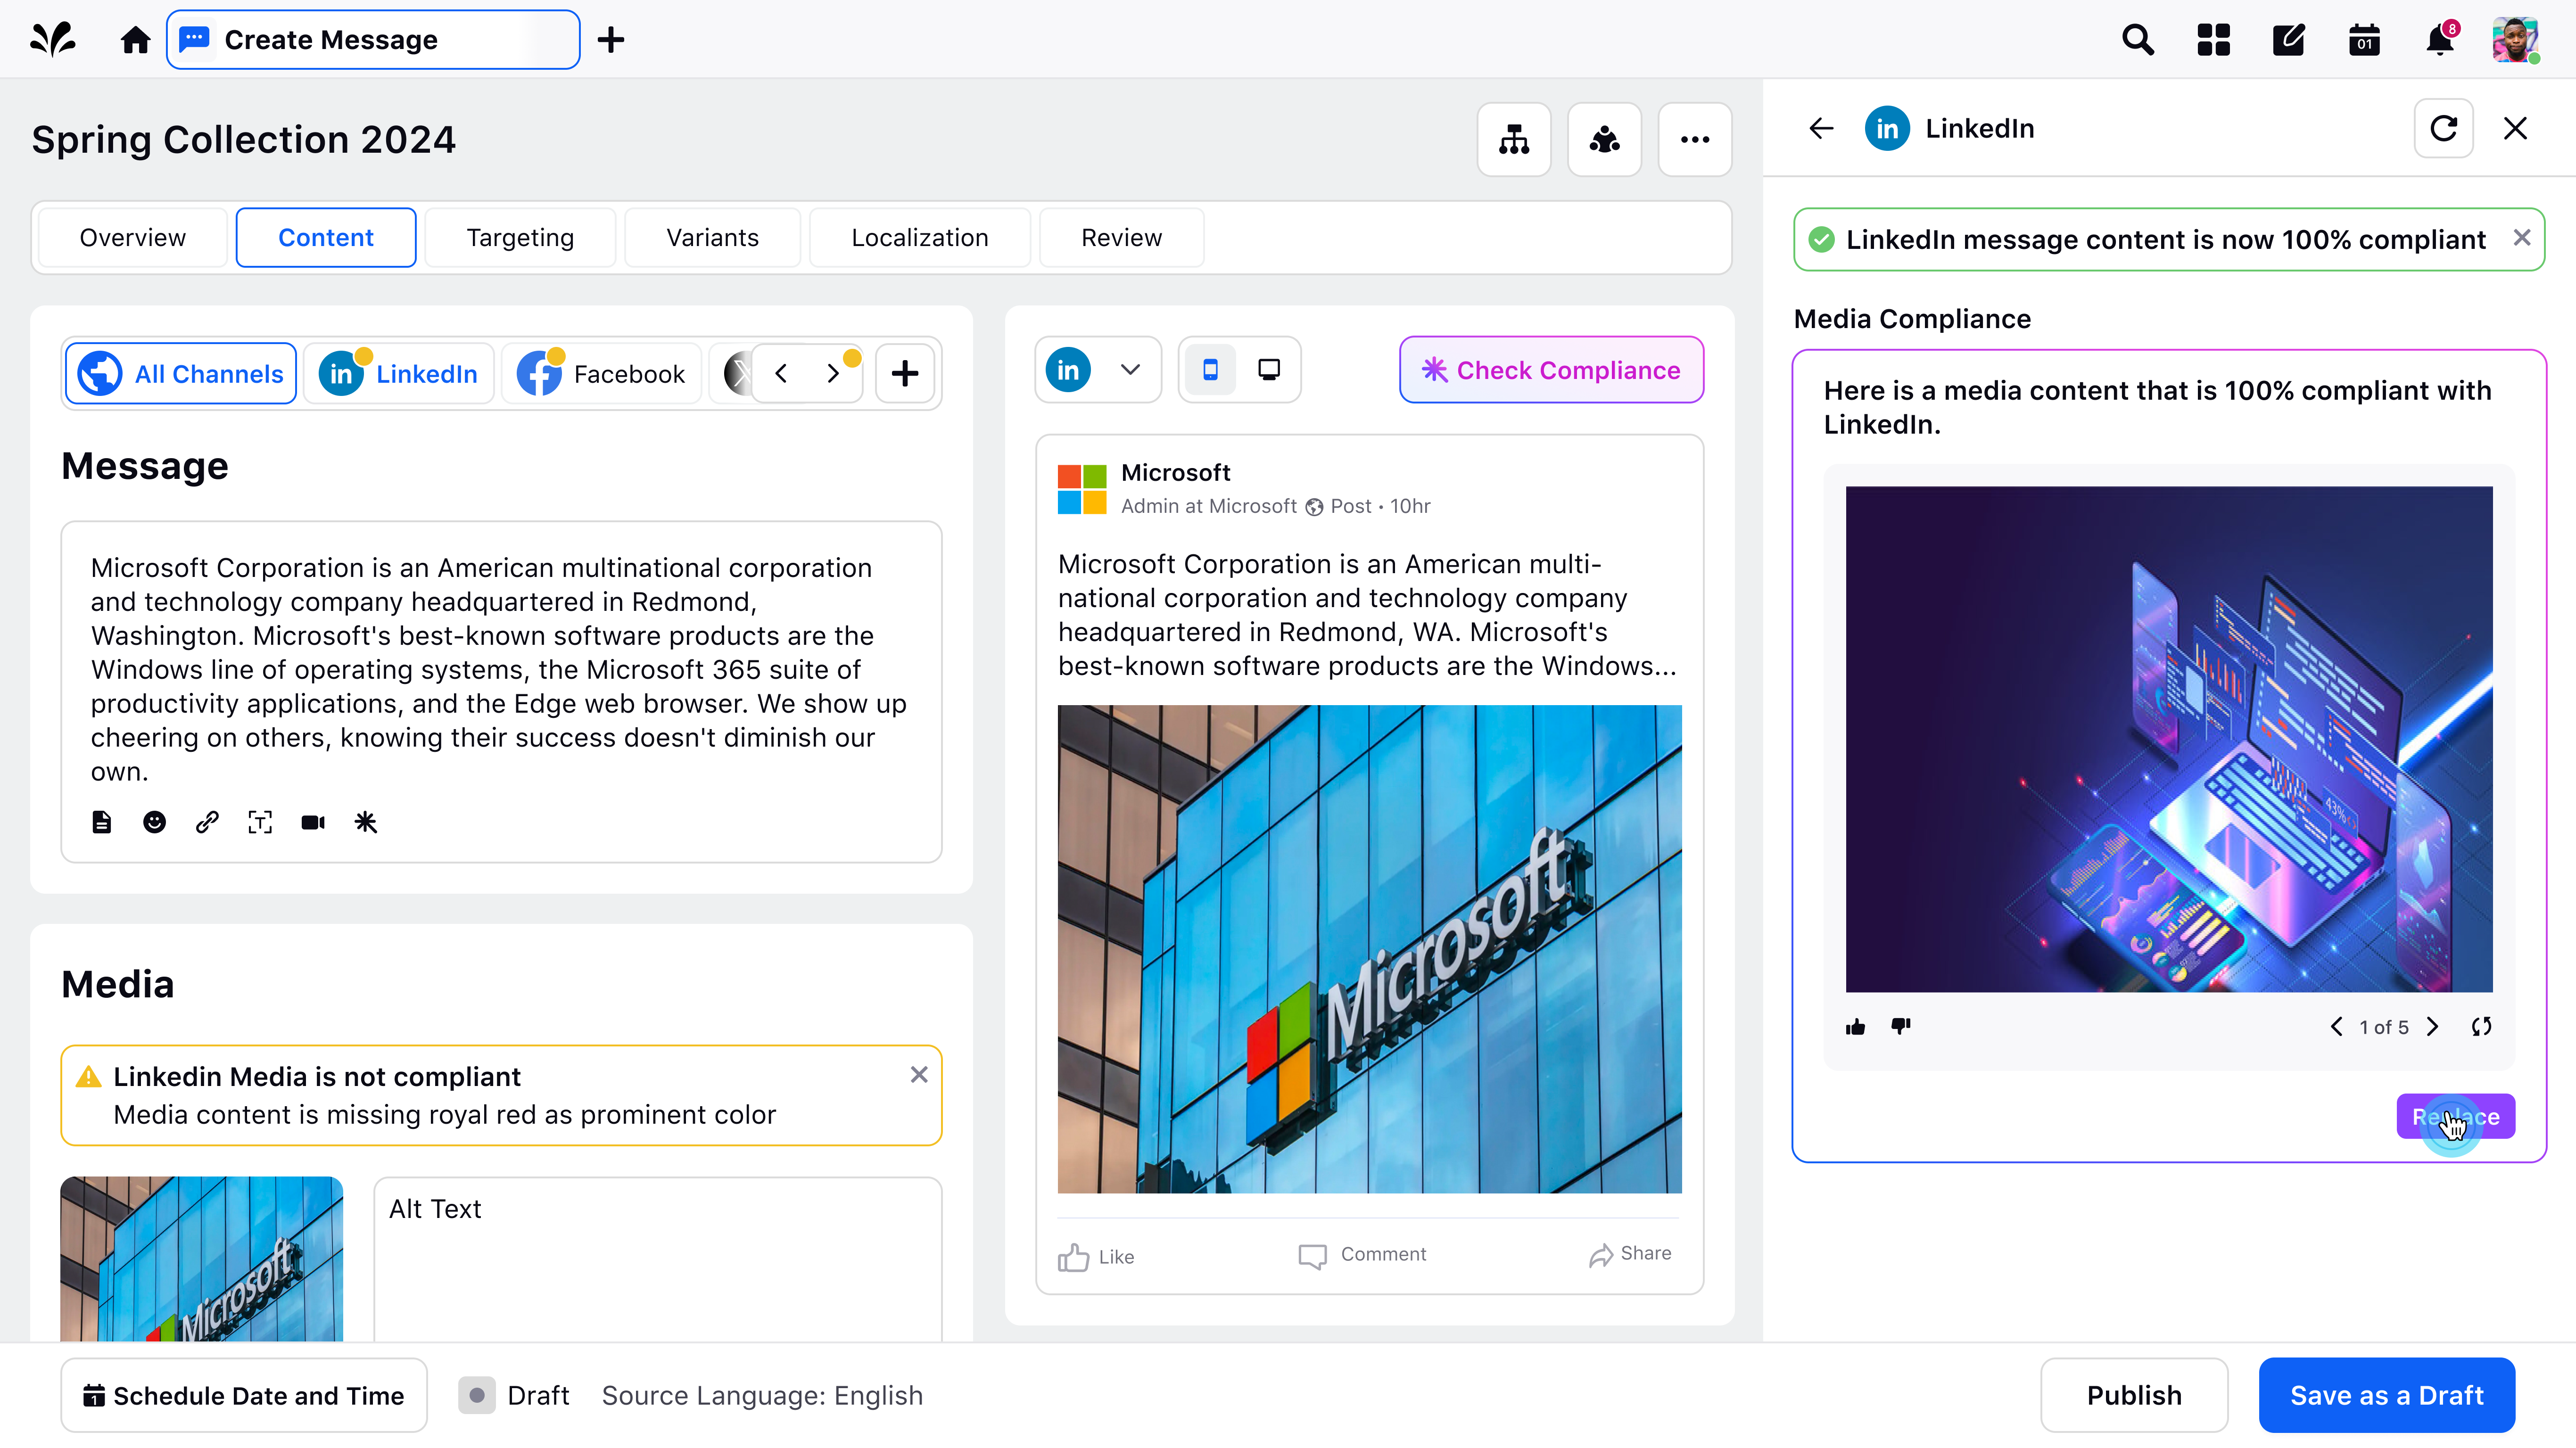Go to next suggested media image
The height and width of the screenshot is (1448, 2576).
pyautogui.click(x=2433, y=1026)
